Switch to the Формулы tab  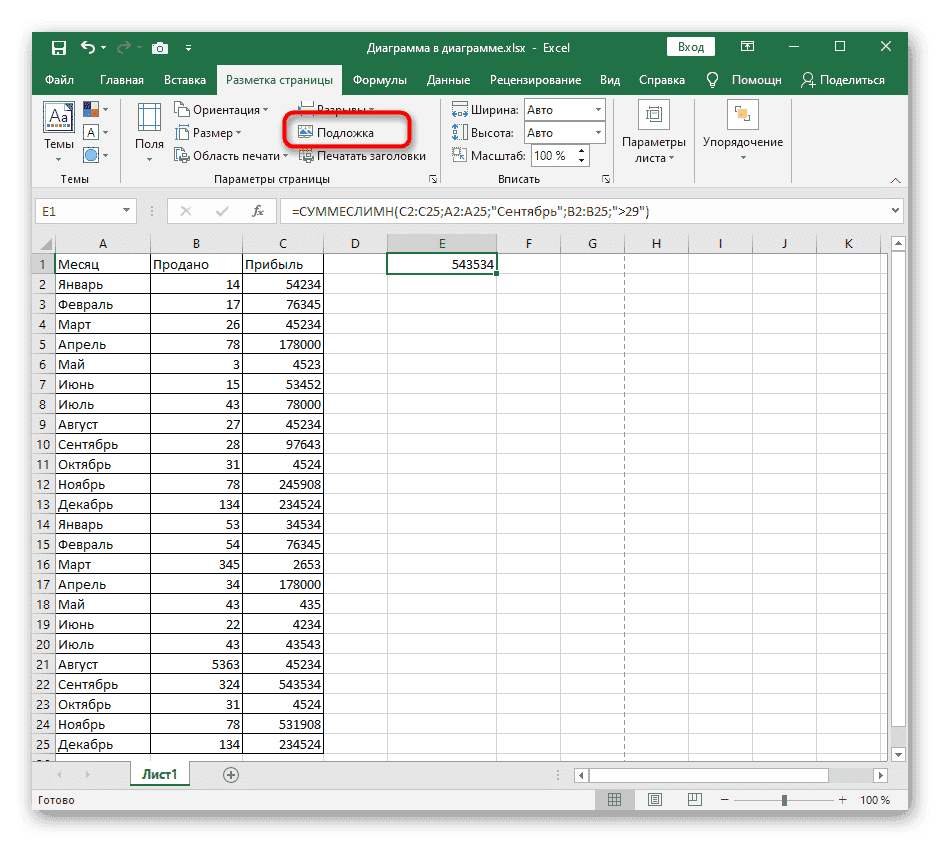pyautogui.click(x=379, y=80)
